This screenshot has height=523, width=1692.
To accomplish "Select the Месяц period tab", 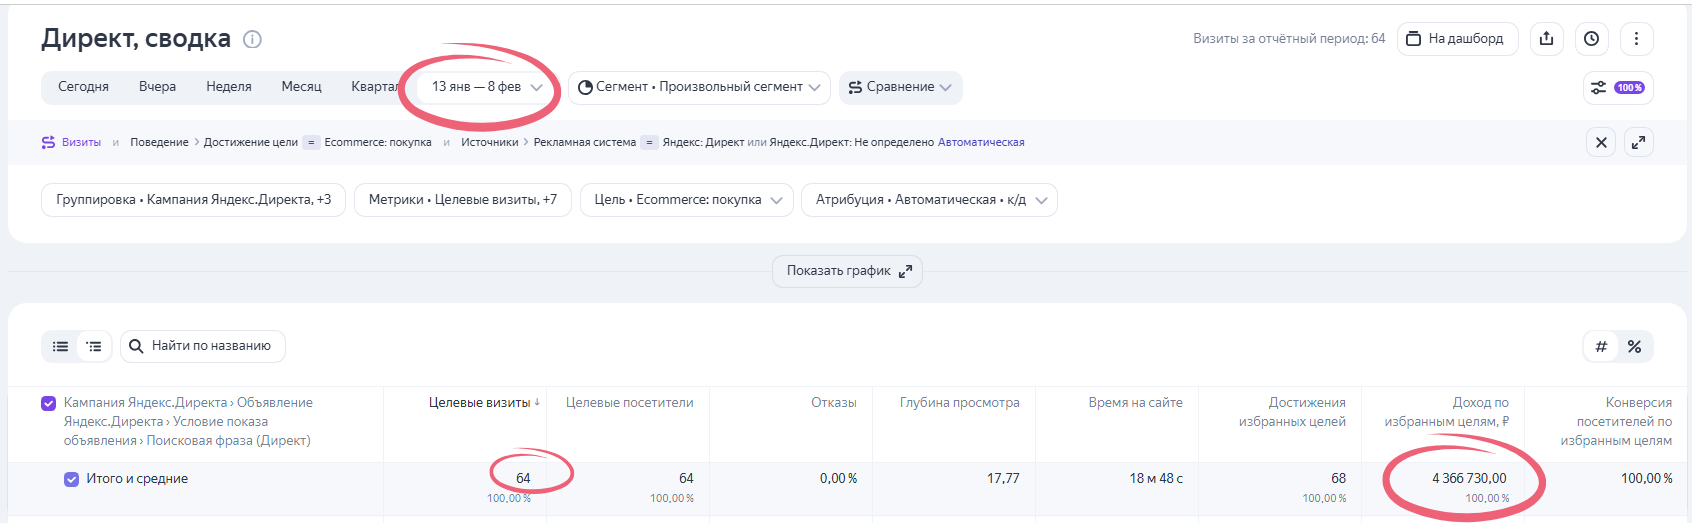I will click(x=301, y=87).
